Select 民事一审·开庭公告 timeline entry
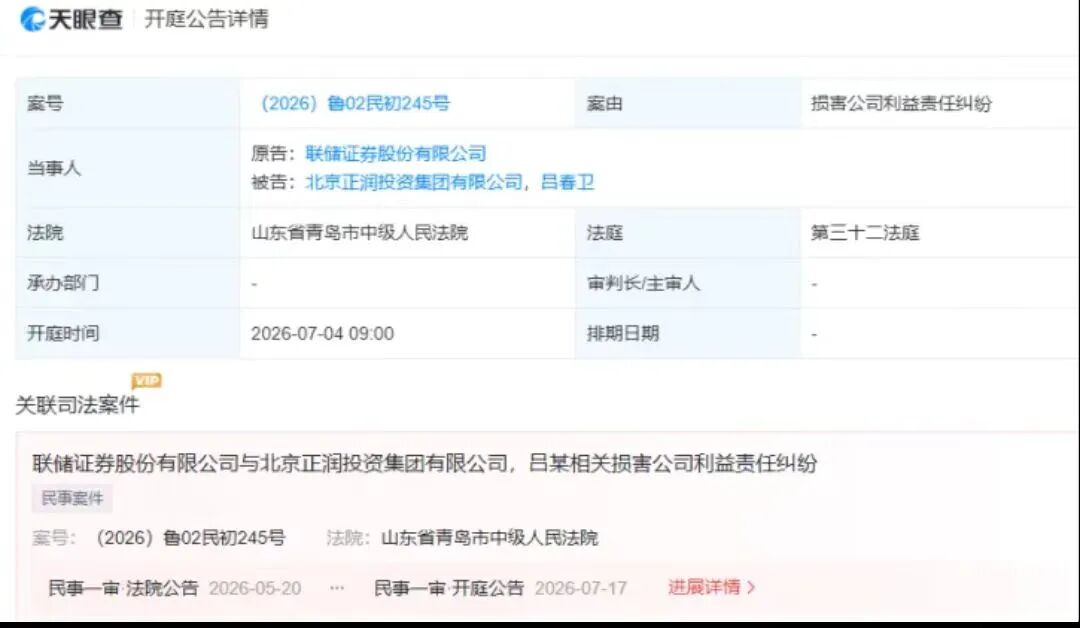Viewport: 1080px width, 628px height. 449,588
